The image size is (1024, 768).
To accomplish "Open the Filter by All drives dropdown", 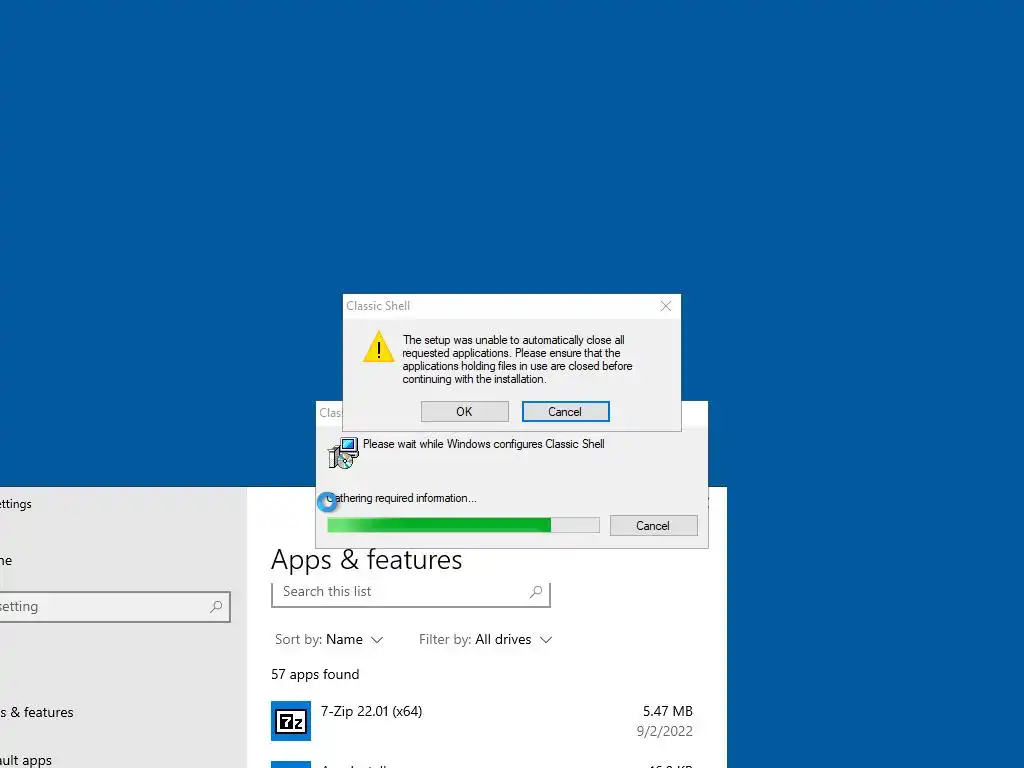I will (485, 639).
